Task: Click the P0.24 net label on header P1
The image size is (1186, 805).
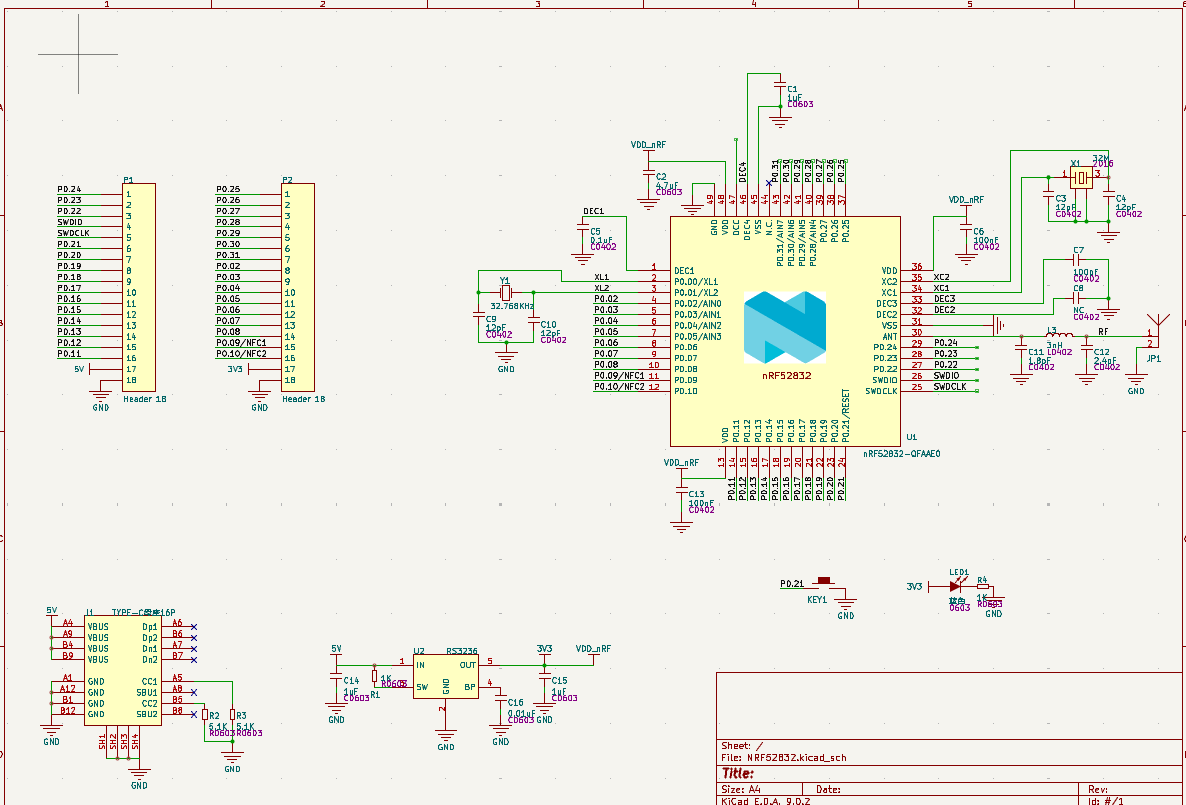Action: coord(69,189)
